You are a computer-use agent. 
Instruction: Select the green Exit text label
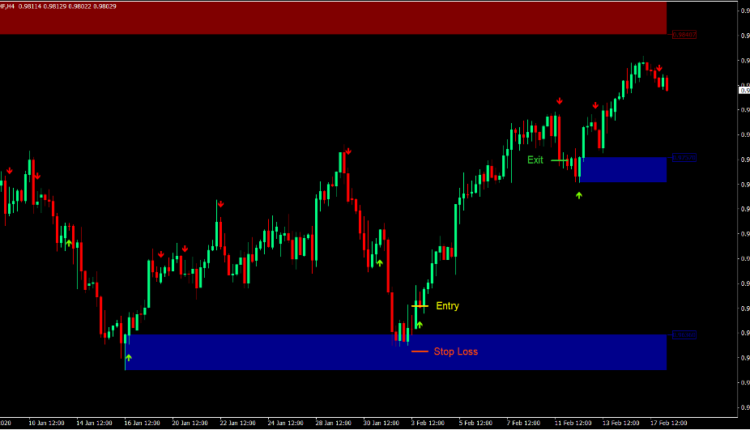[535, 159]
